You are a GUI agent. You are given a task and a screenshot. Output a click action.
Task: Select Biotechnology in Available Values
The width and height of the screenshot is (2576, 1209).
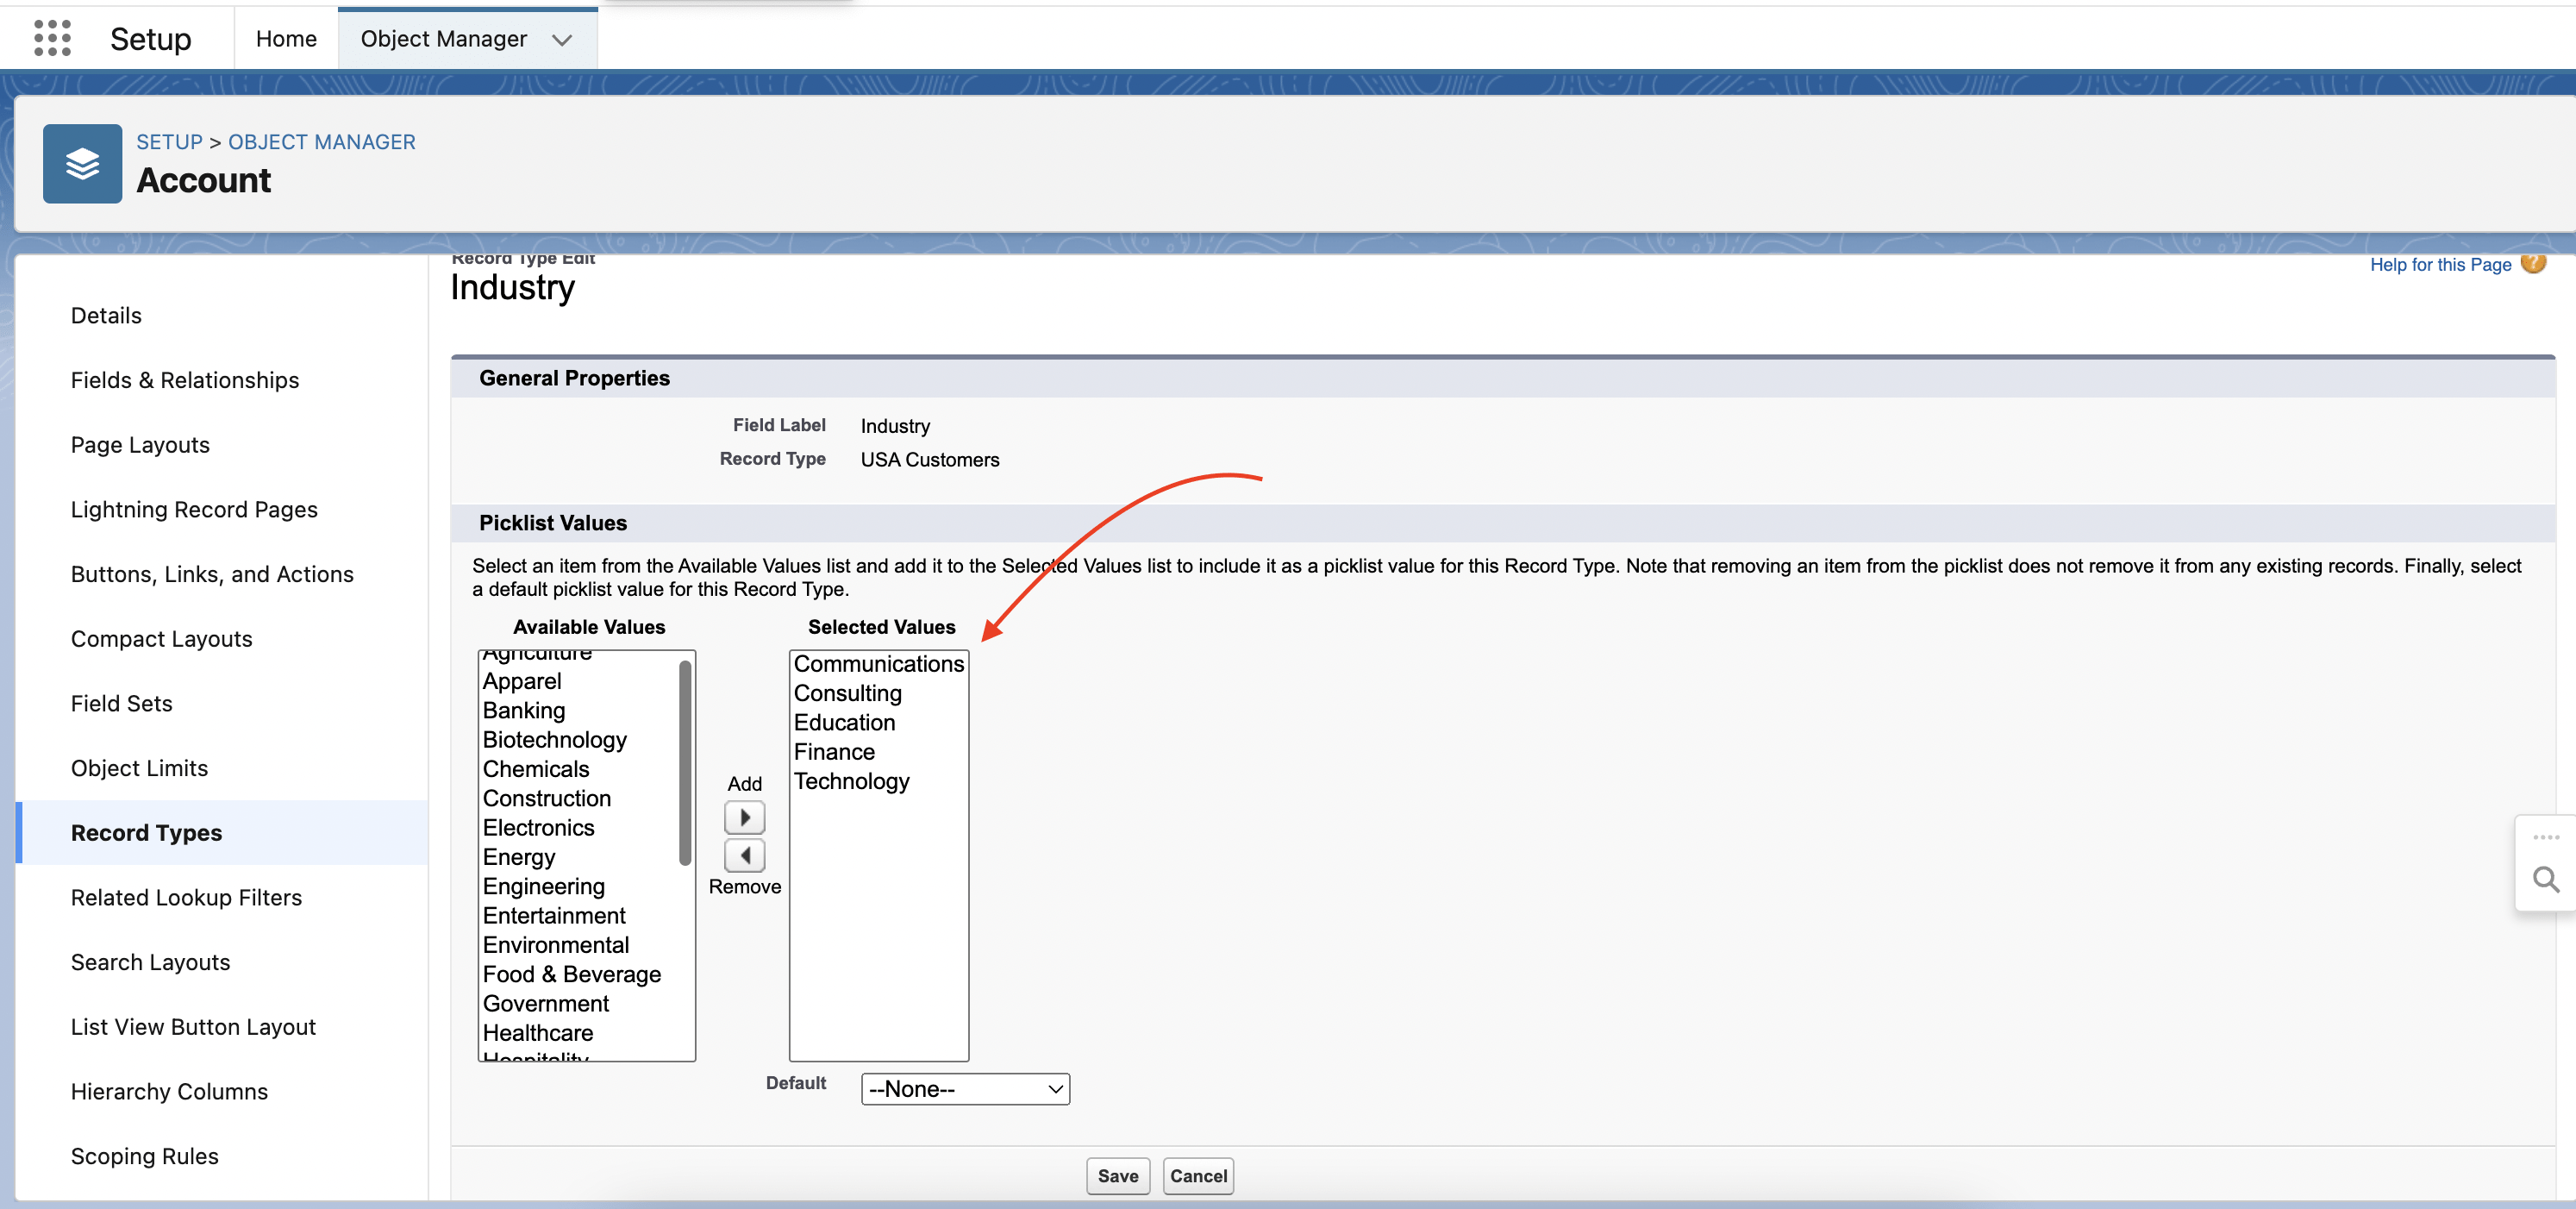(554, 739)
